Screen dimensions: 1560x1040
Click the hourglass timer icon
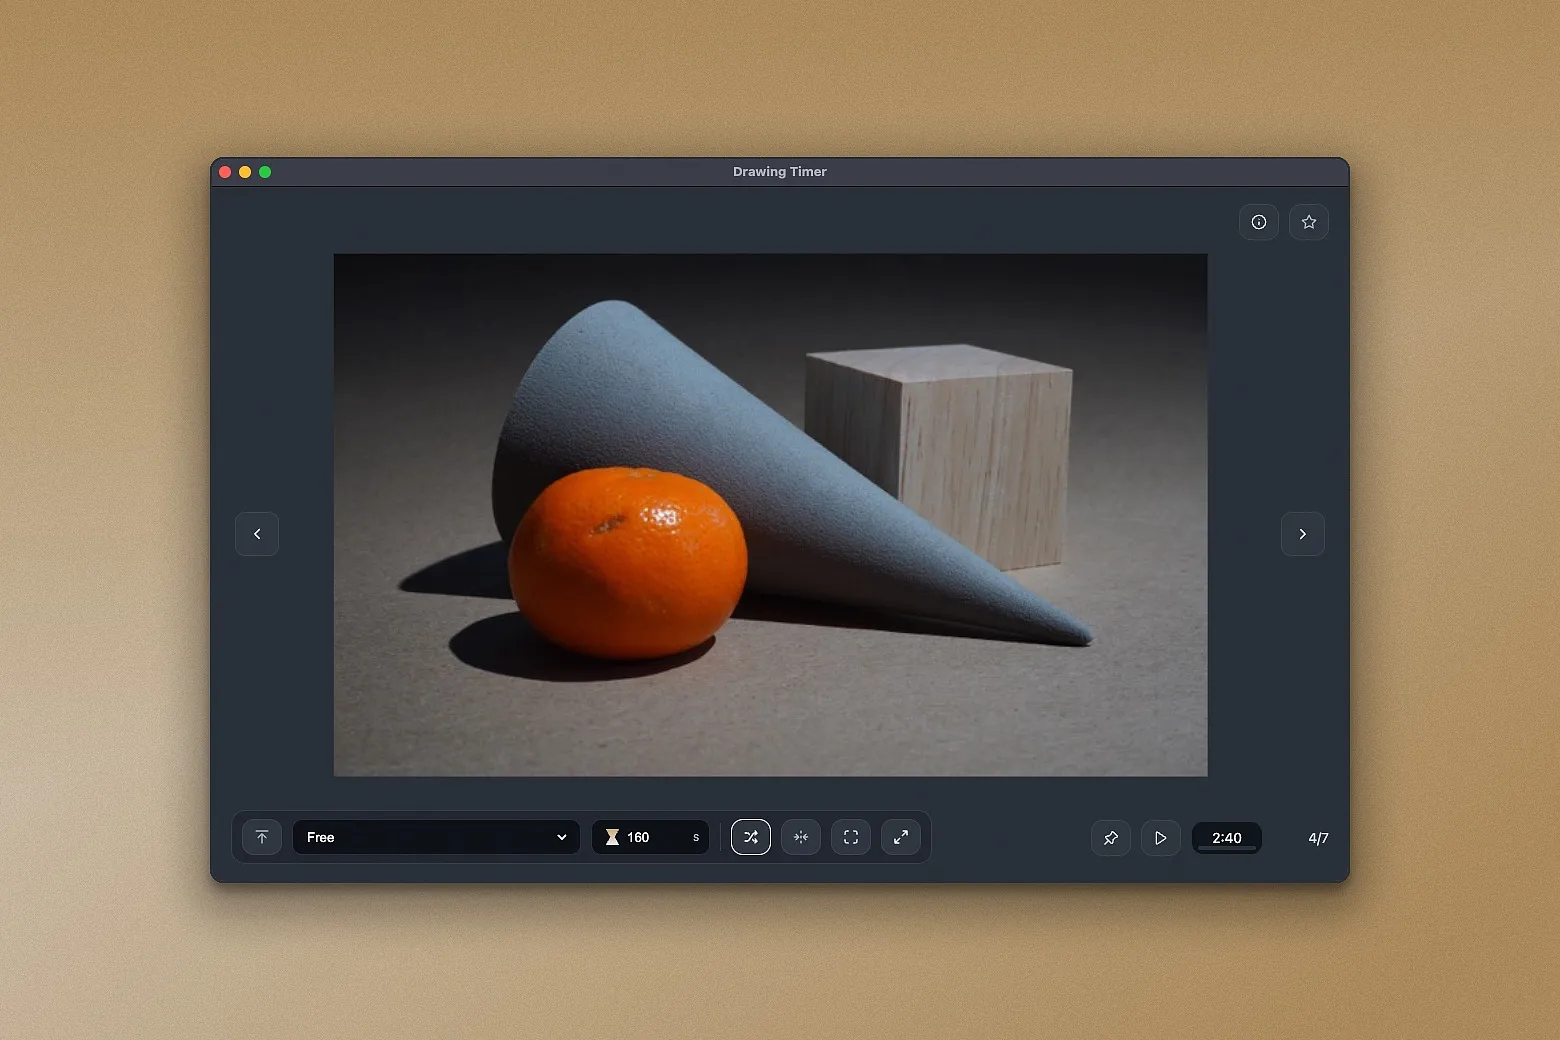click(x=612, y=837)
